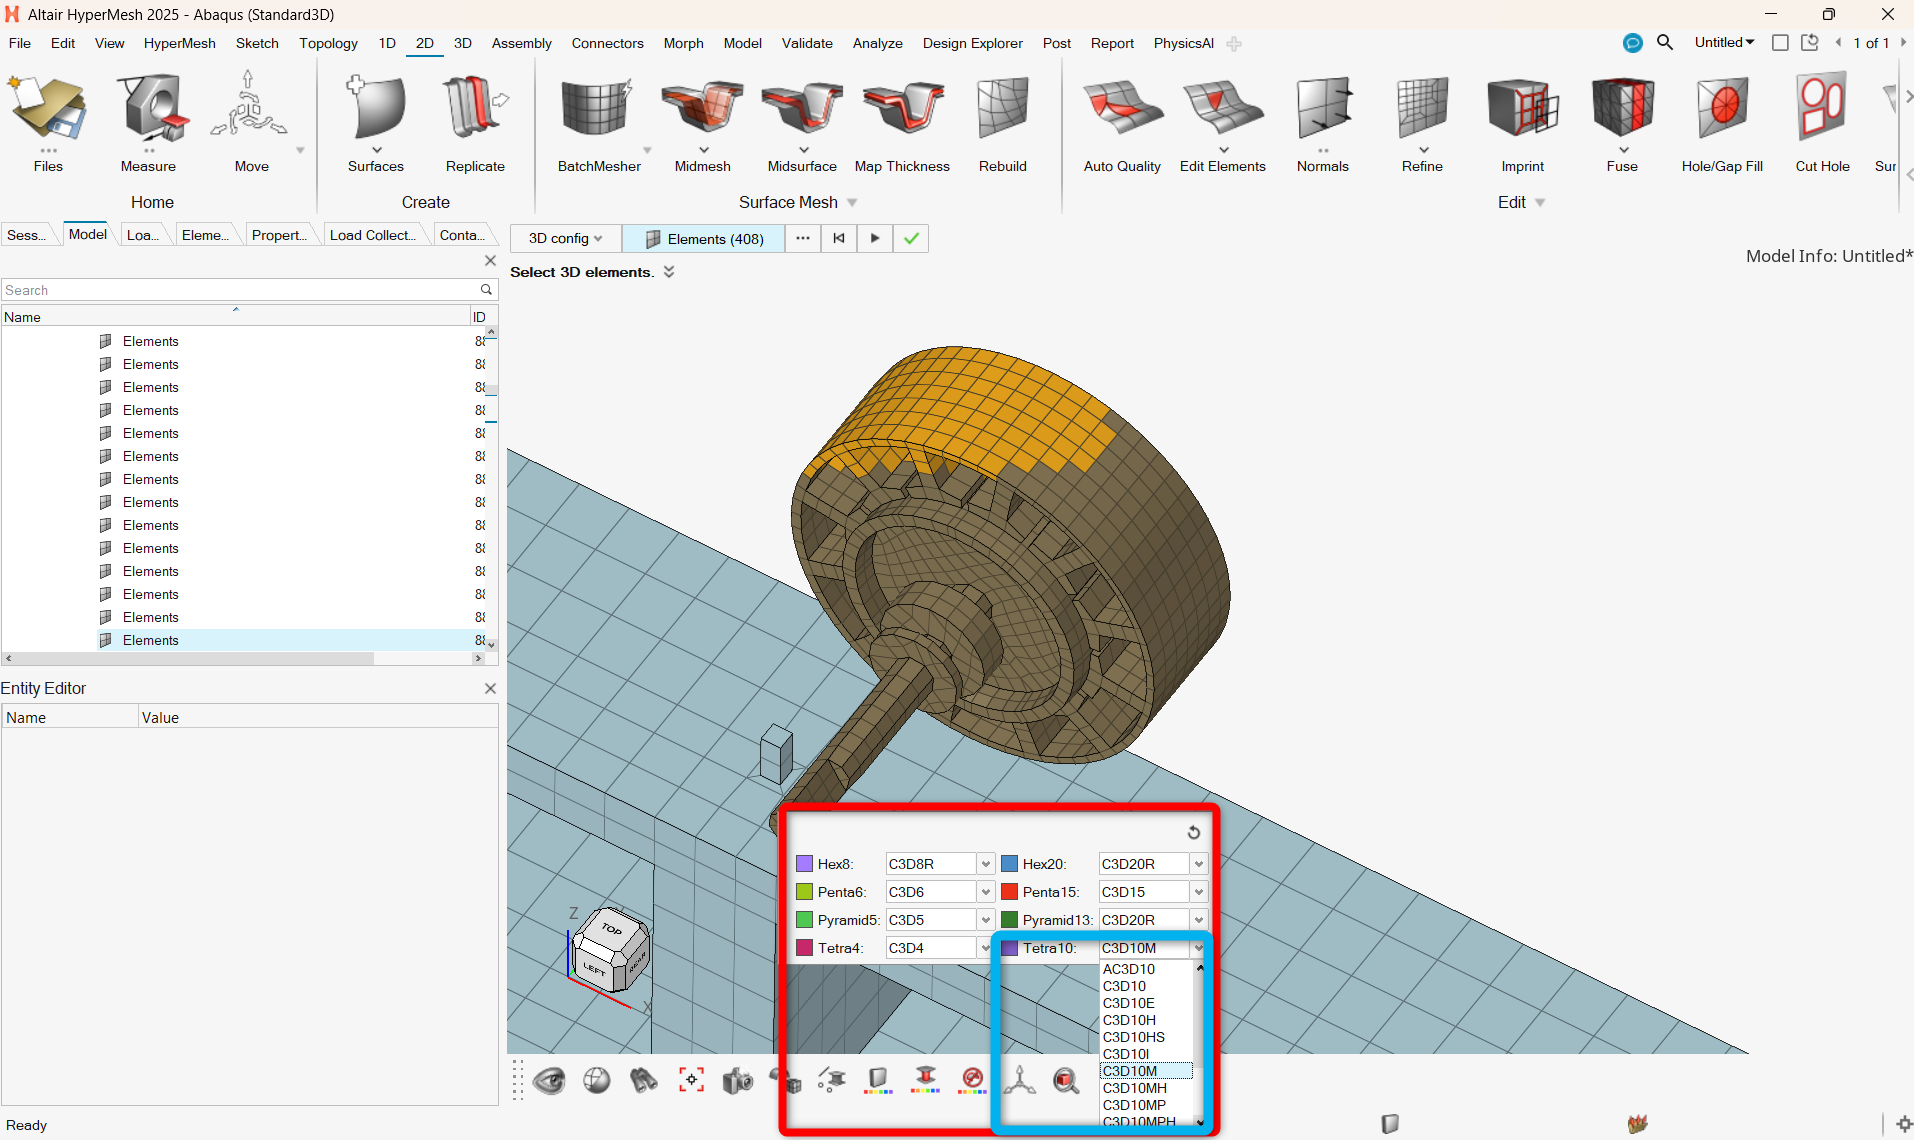Click the eye visibility icon in view toolbar
Viewport: 1914px width, 1140px height.
(549, 1081)
